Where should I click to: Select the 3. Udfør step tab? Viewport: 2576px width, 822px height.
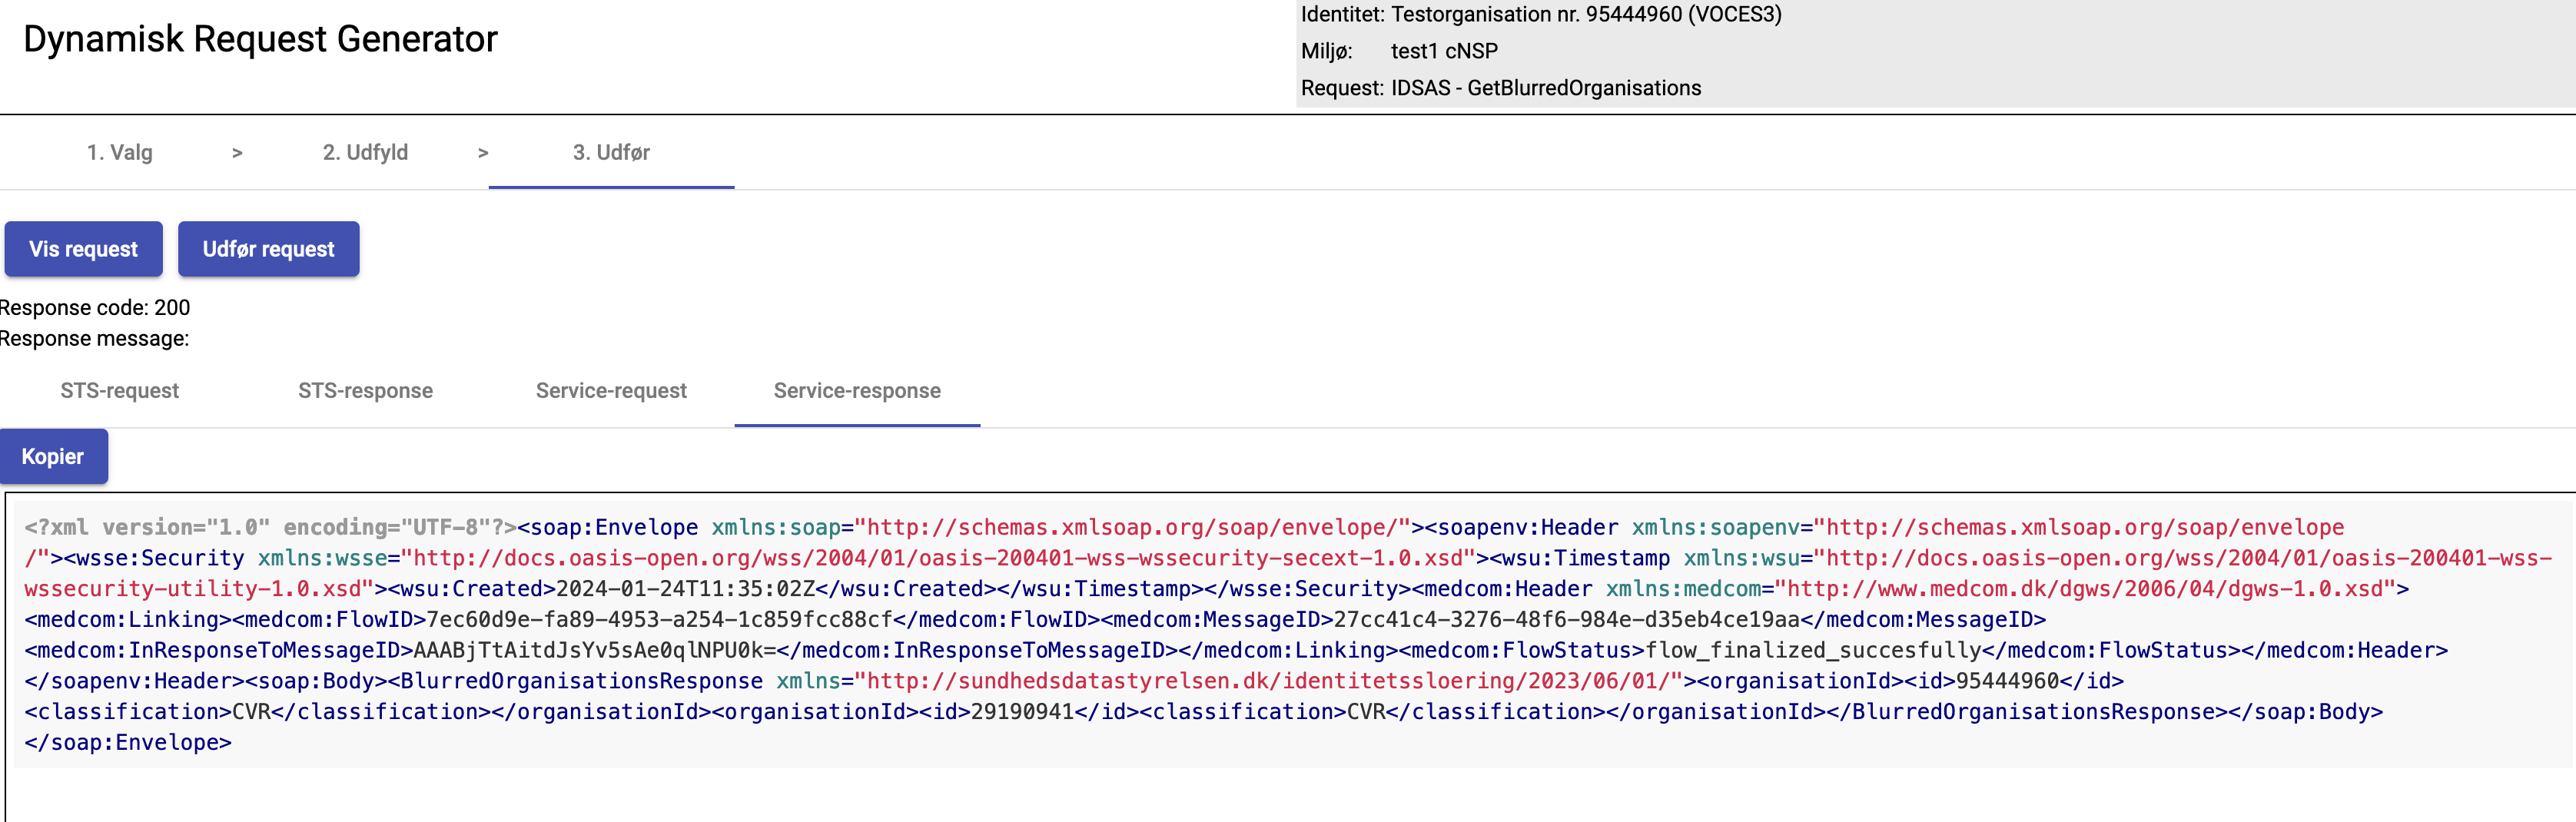pyautogui.click(x=611, y=152)
